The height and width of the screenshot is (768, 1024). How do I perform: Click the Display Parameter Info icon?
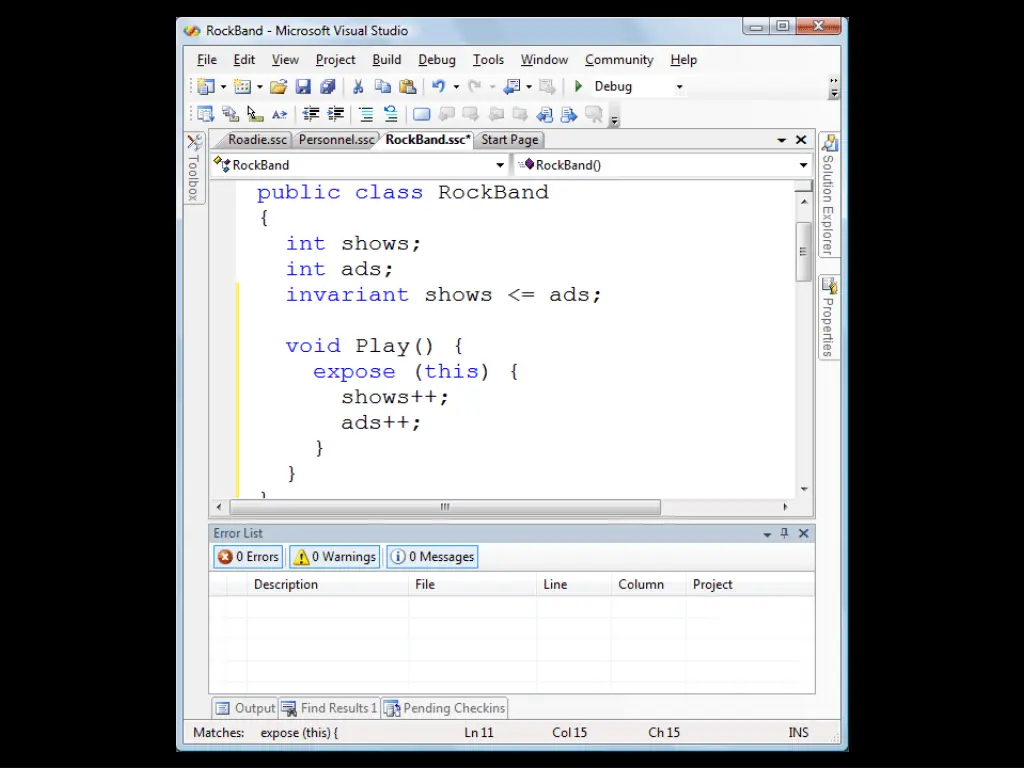pos(230,114)
